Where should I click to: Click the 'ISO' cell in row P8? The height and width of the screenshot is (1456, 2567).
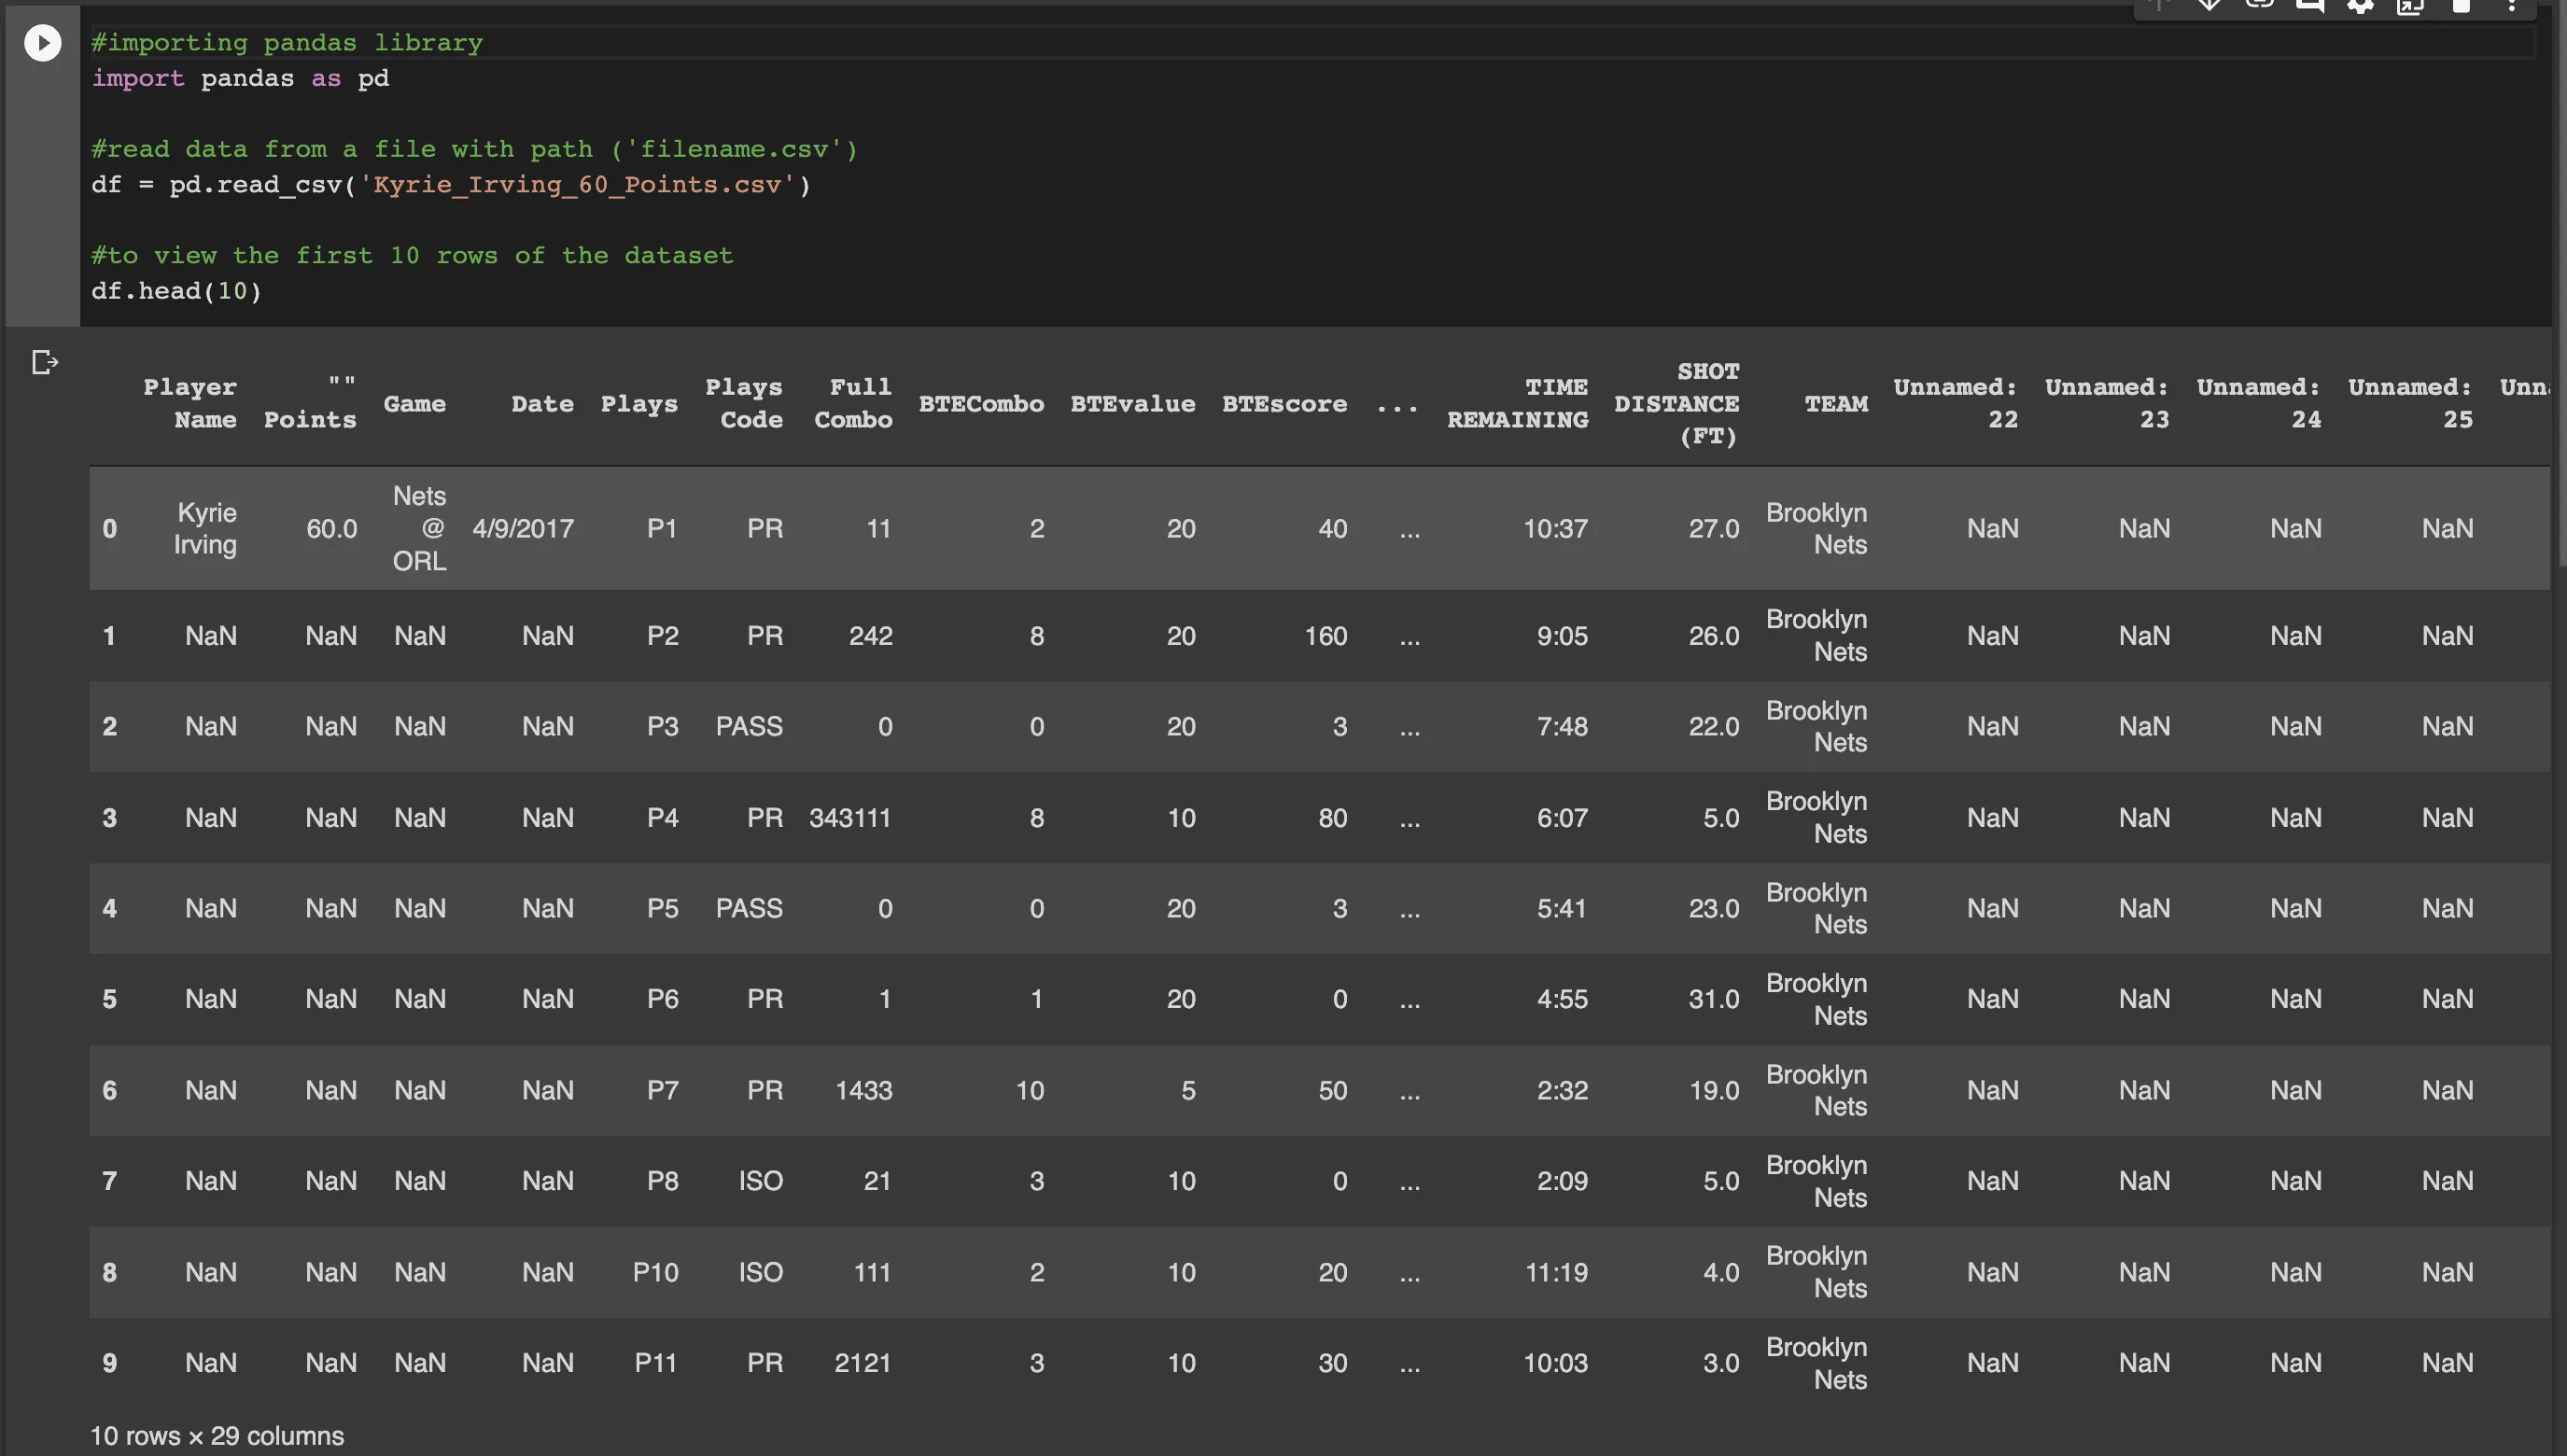coord(761,1181)
